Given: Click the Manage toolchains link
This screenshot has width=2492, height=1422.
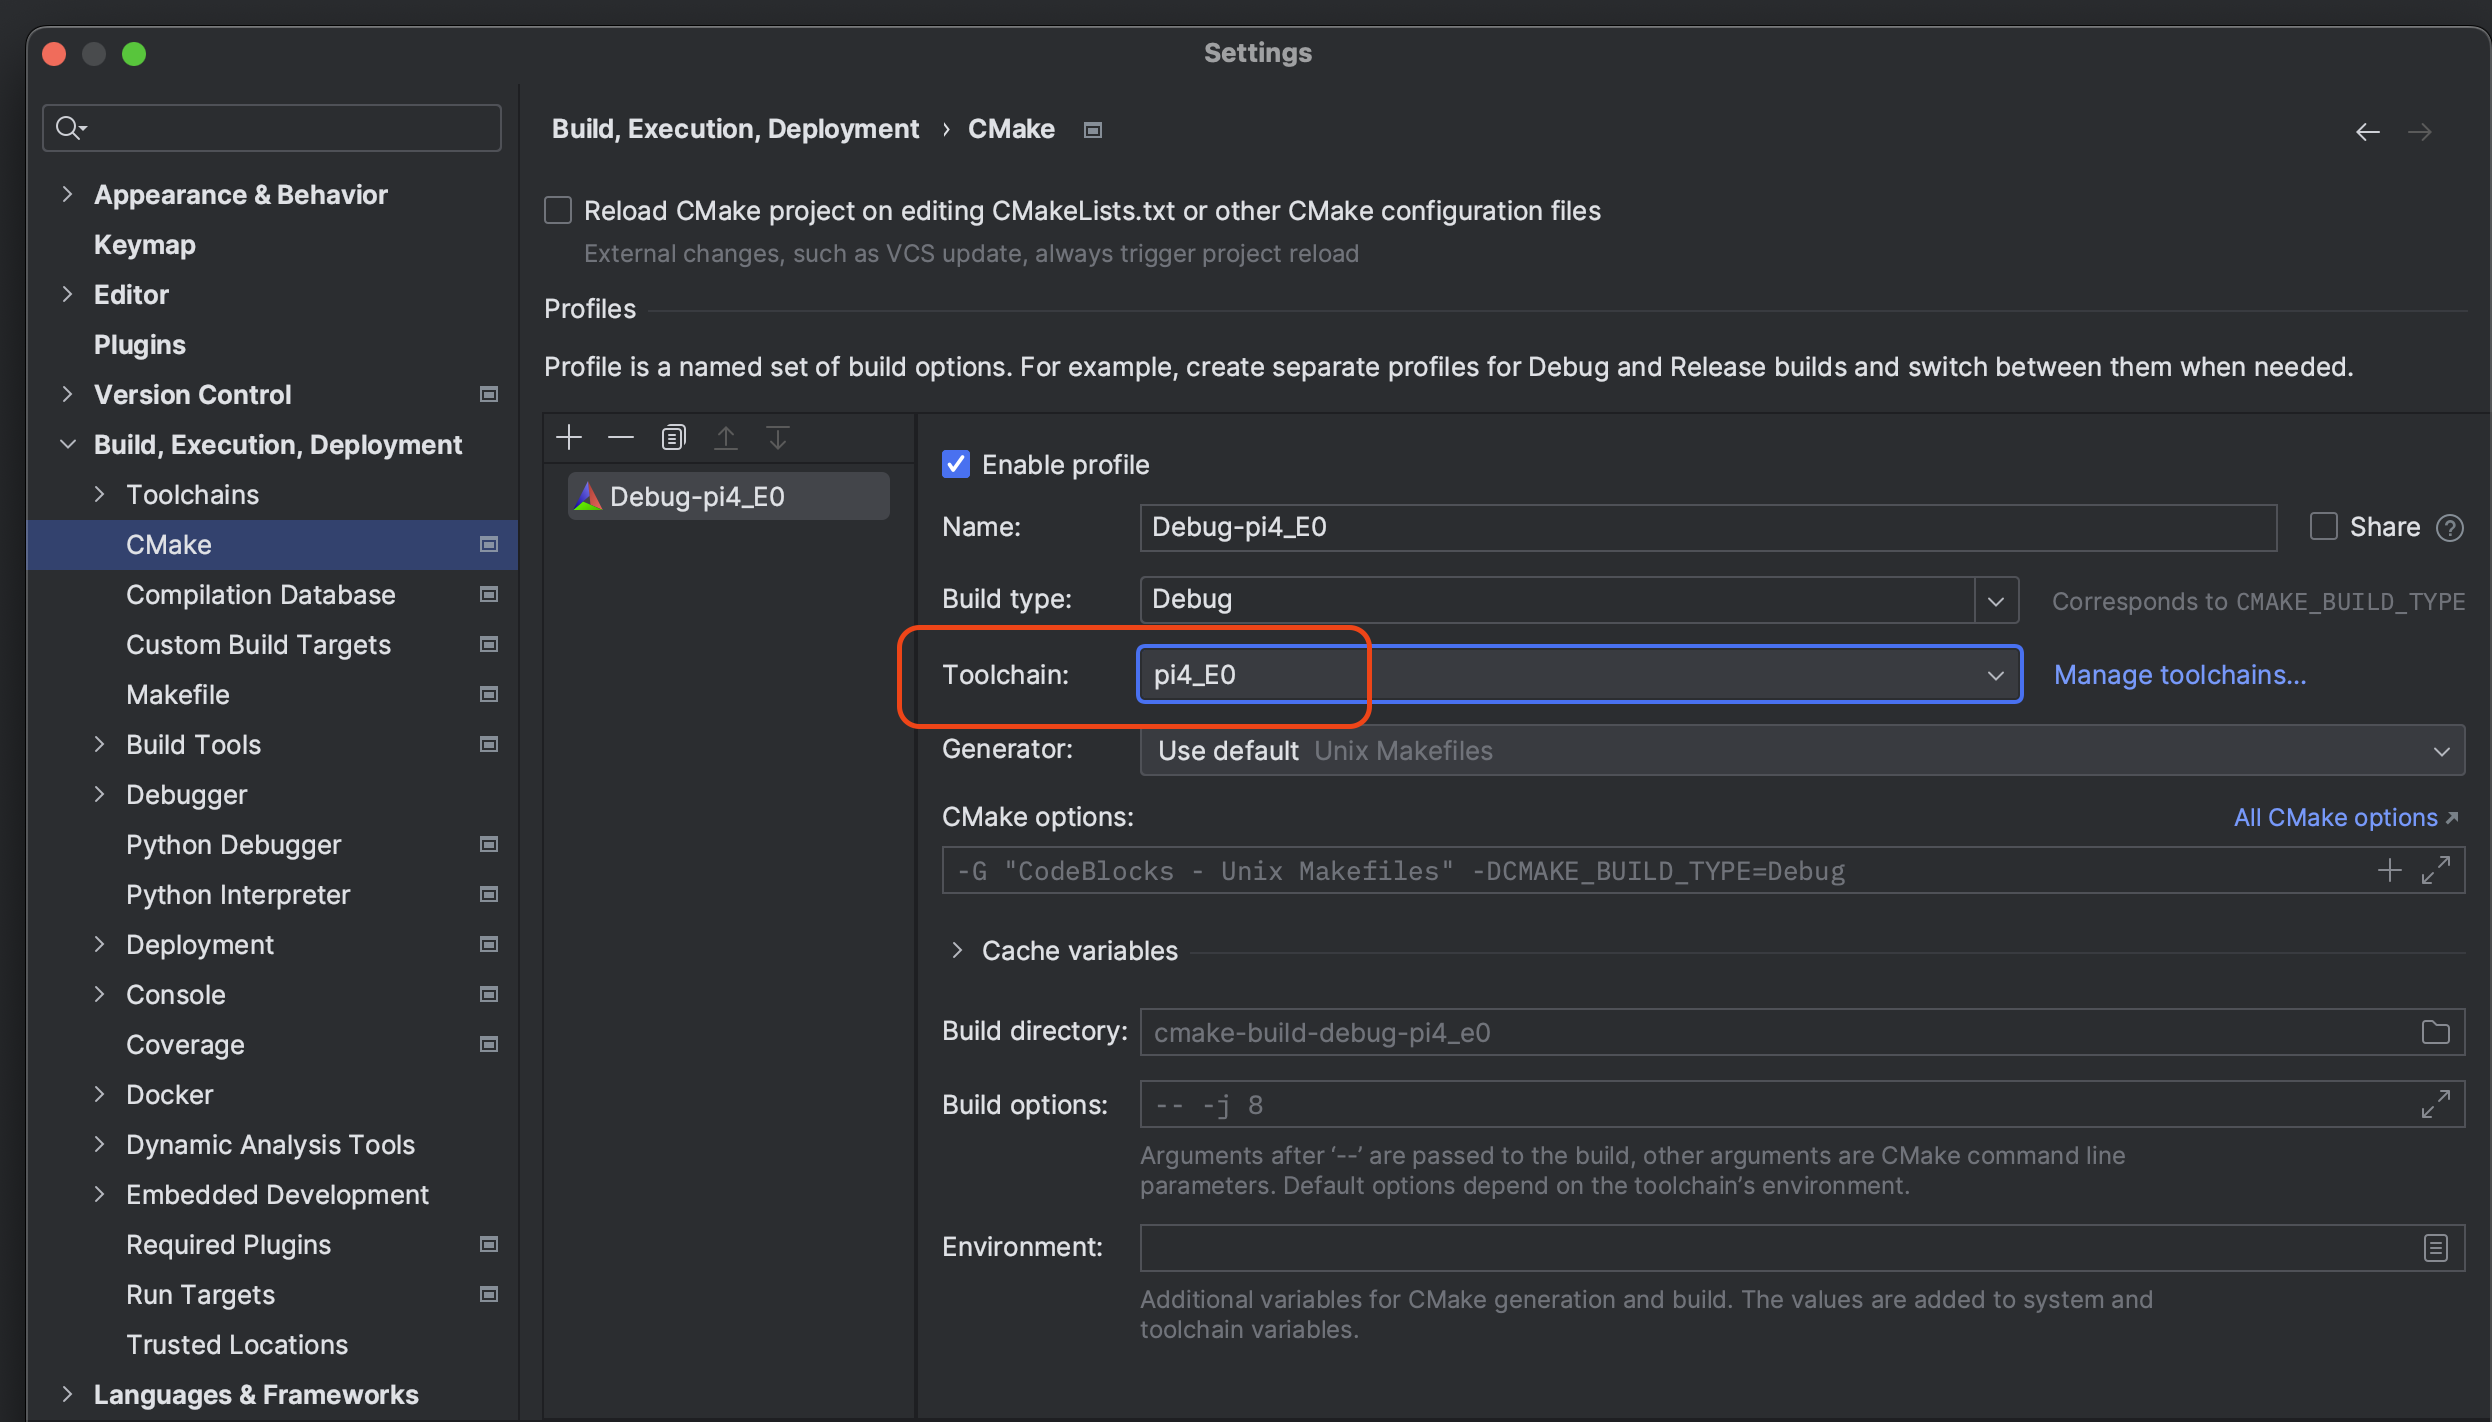Looking at the screenshot, I should (2180, 675).
